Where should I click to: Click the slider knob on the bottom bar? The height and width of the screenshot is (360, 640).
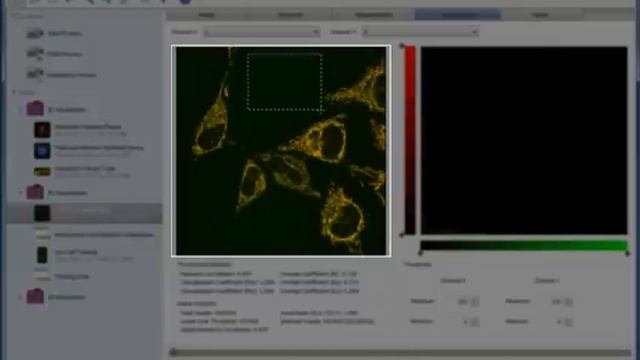173,352
